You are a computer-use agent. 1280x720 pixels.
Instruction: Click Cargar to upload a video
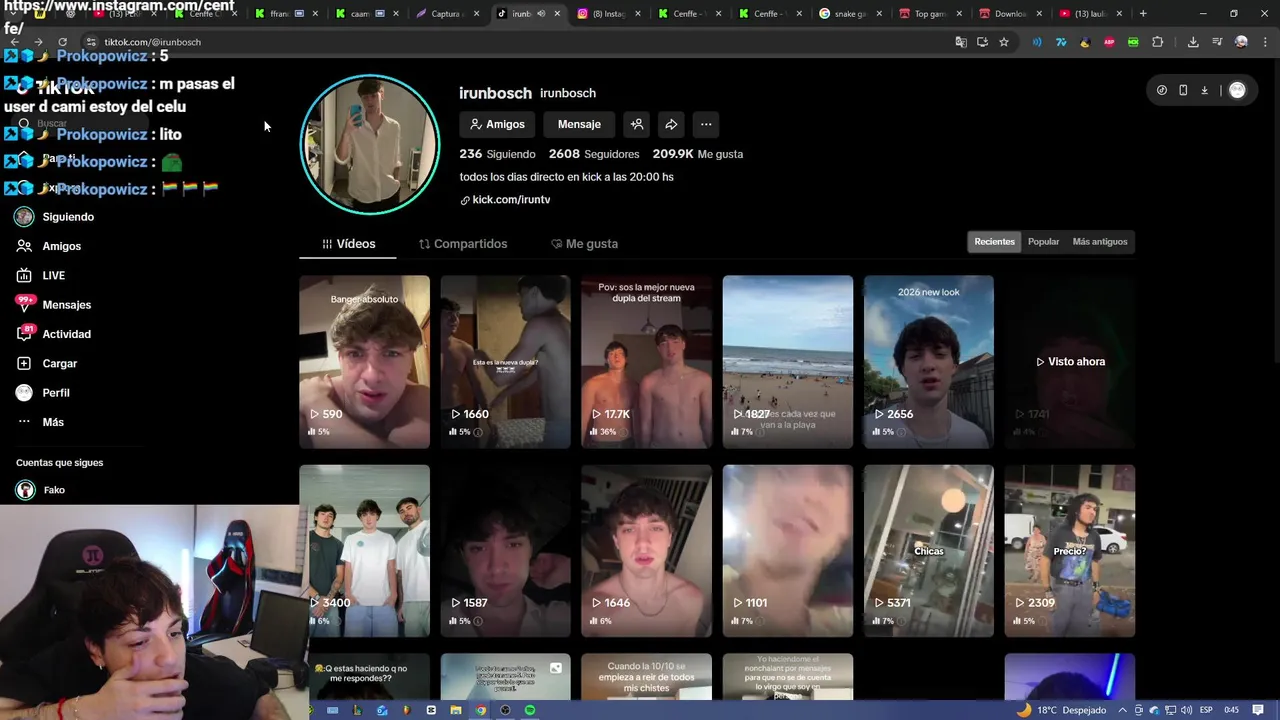tap(59, 363)
